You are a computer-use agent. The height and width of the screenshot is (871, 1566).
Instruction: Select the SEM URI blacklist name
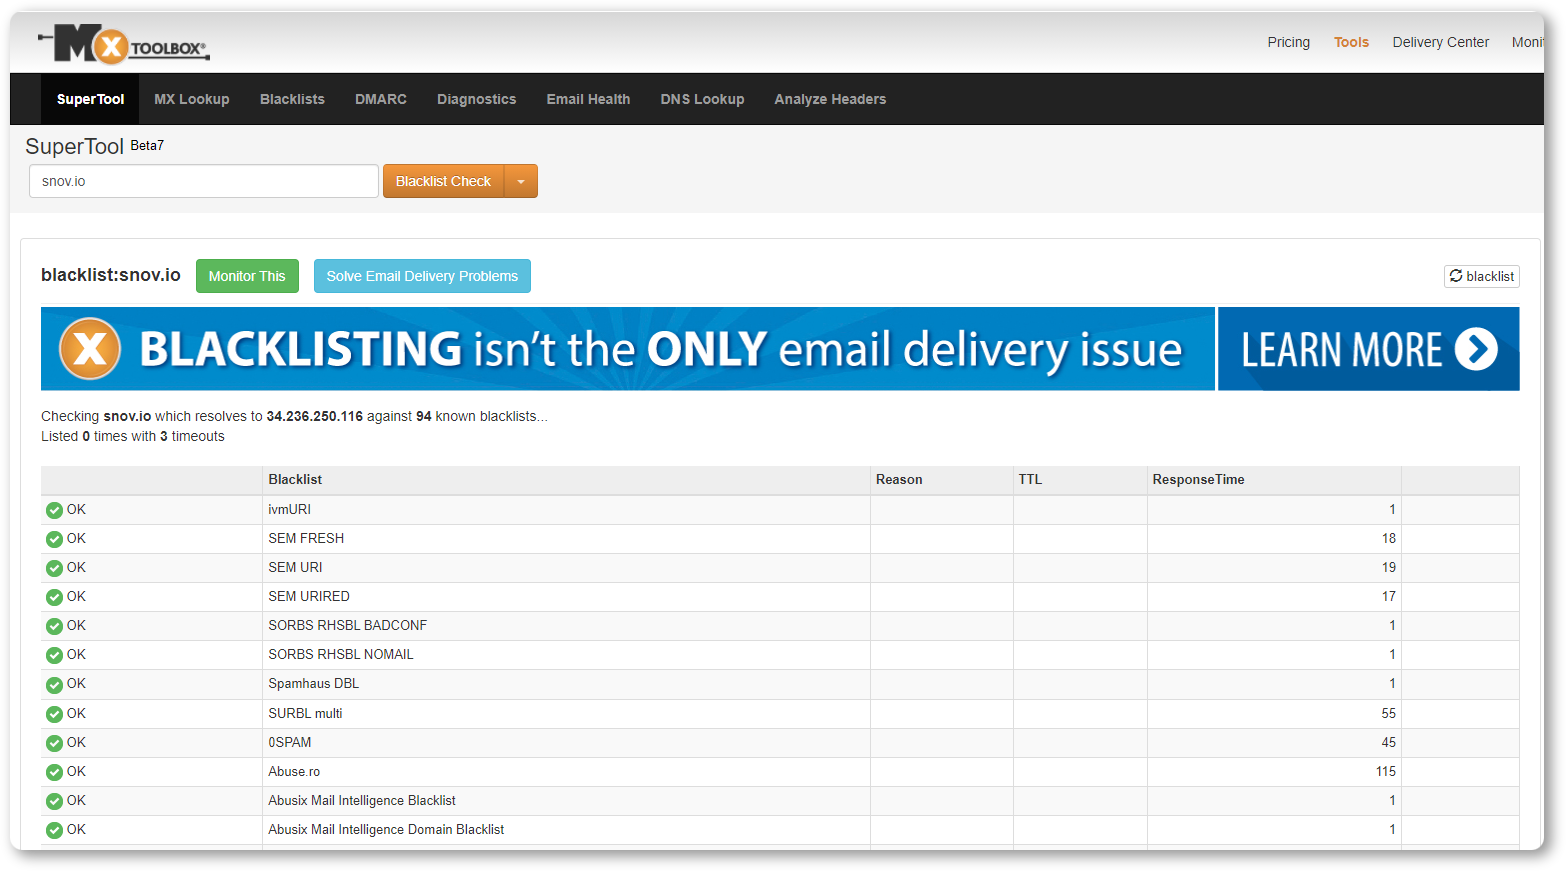295,568
